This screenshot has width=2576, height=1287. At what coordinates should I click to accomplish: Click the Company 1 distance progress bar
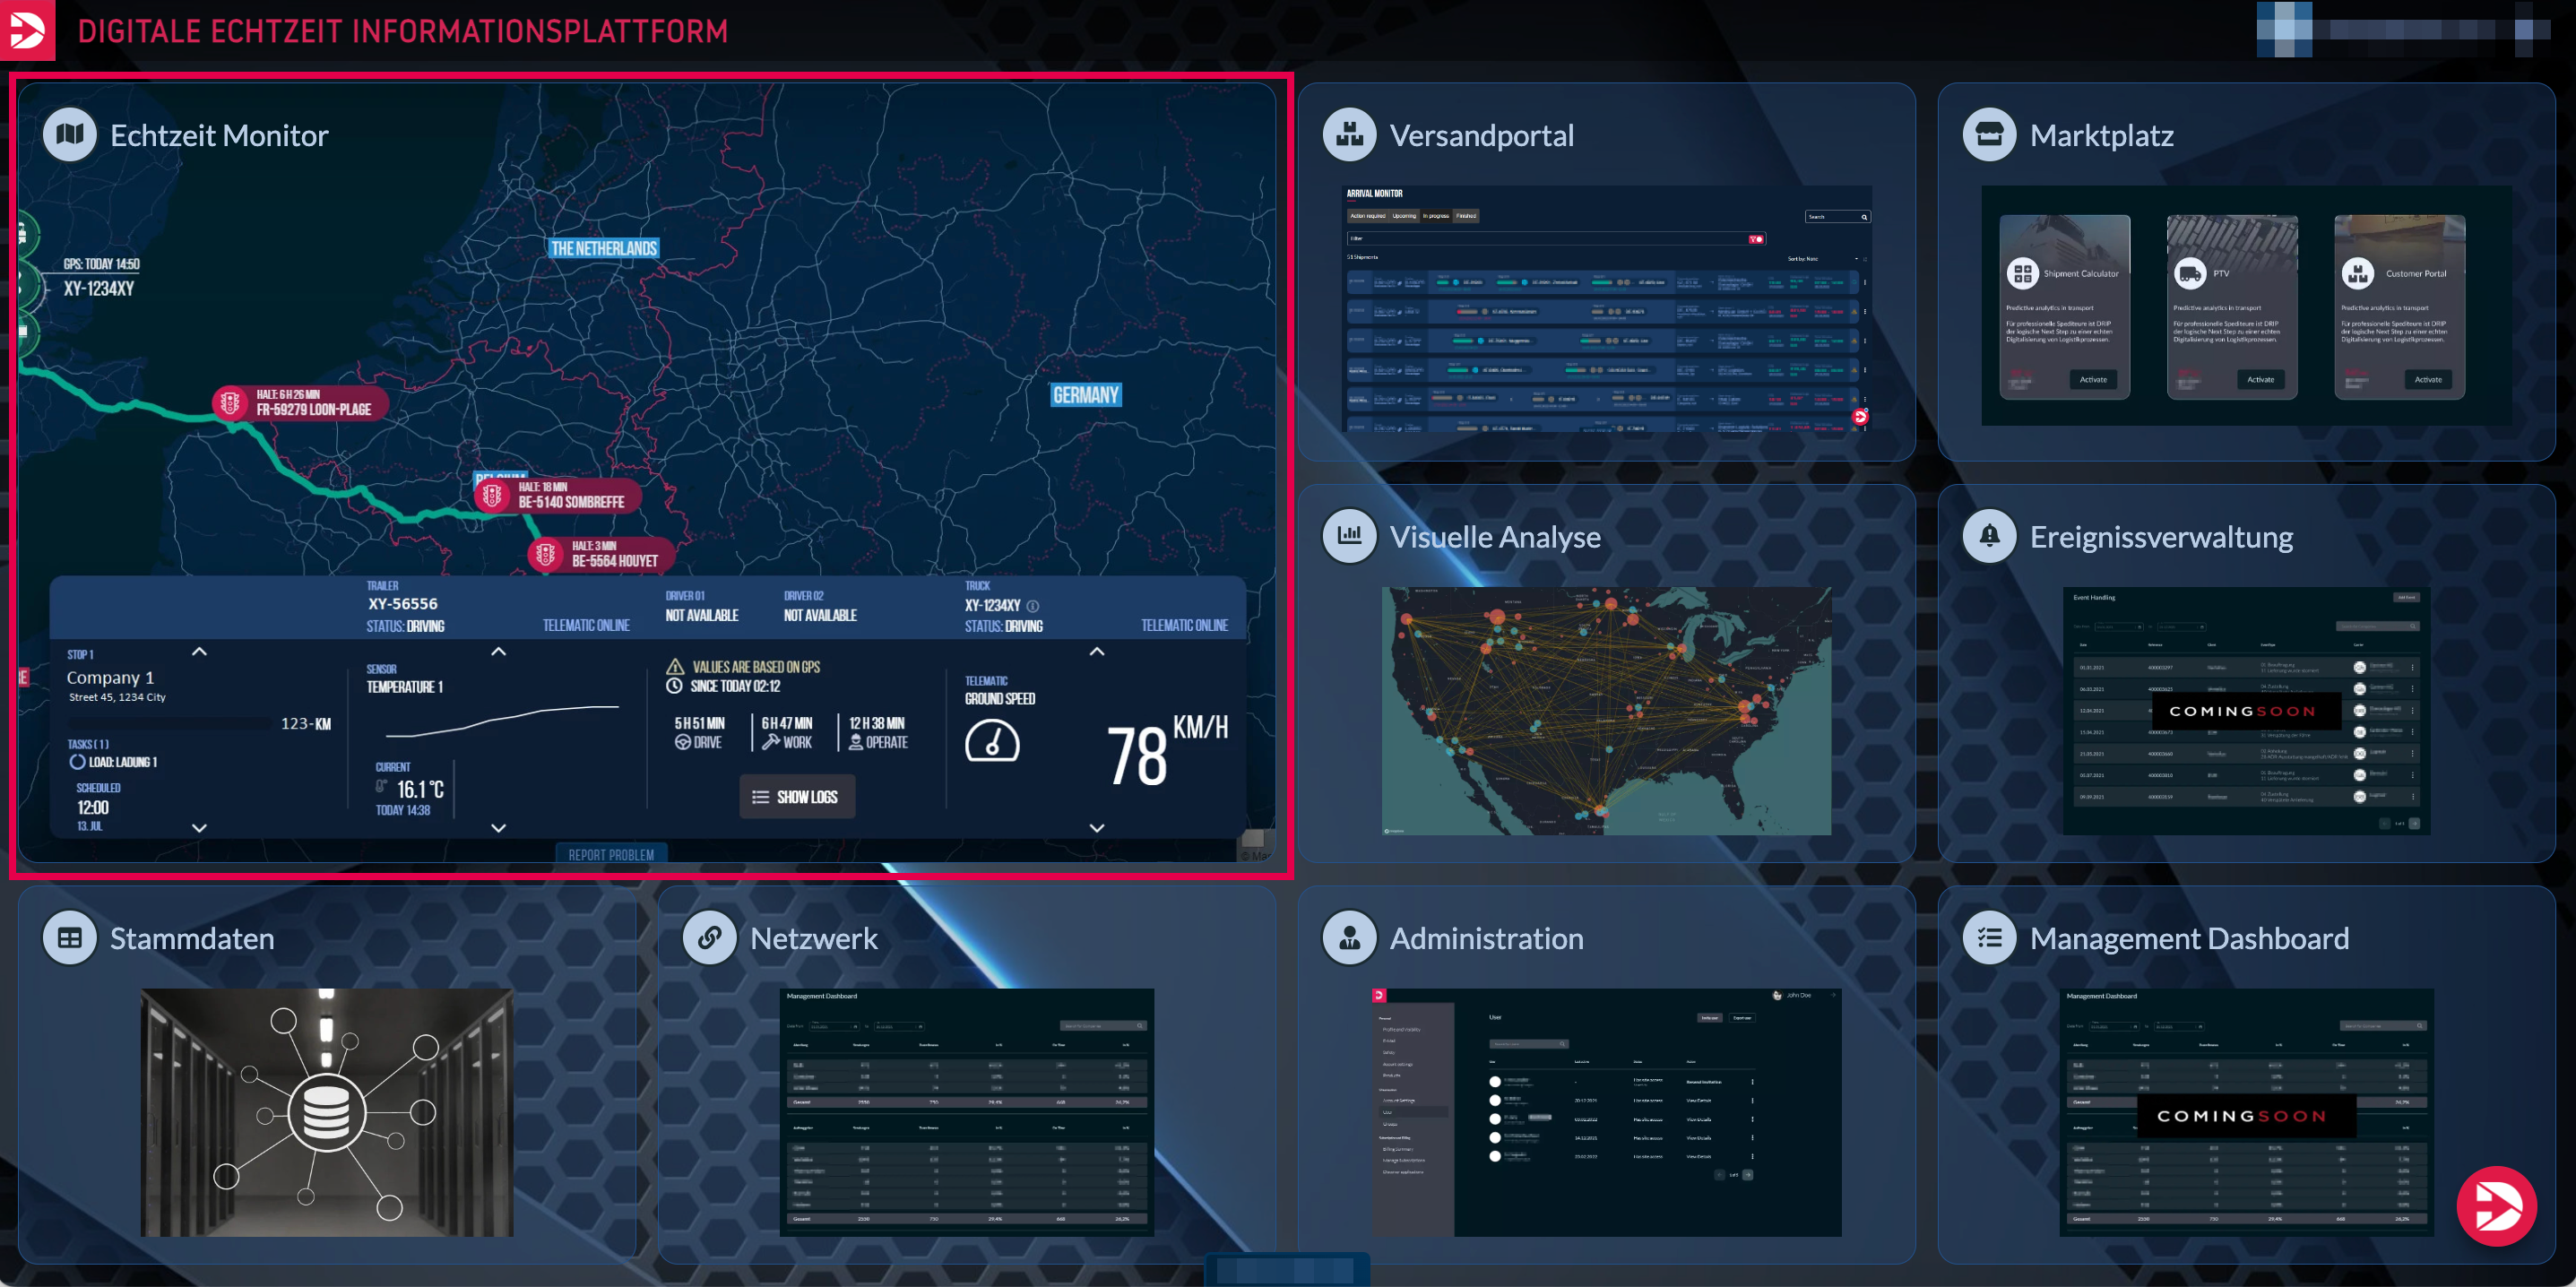point(170,723)
